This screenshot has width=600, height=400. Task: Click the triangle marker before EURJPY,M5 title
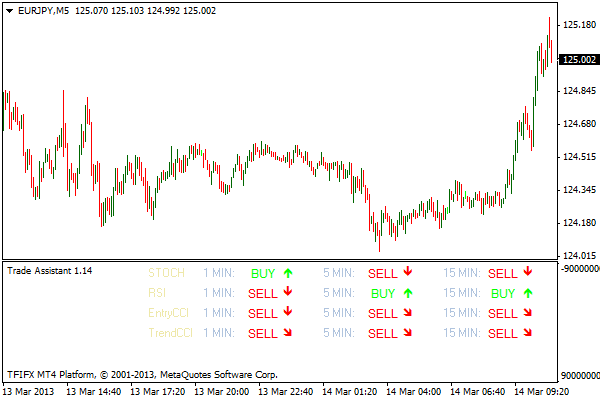(x=9, y=11)
